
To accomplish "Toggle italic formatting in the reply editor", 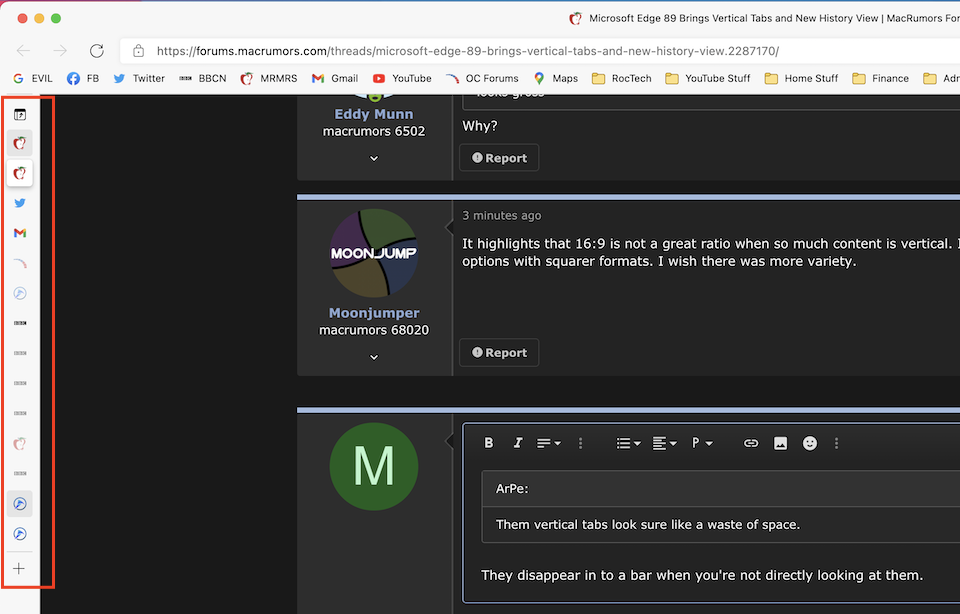I will [x=518, y=443].
